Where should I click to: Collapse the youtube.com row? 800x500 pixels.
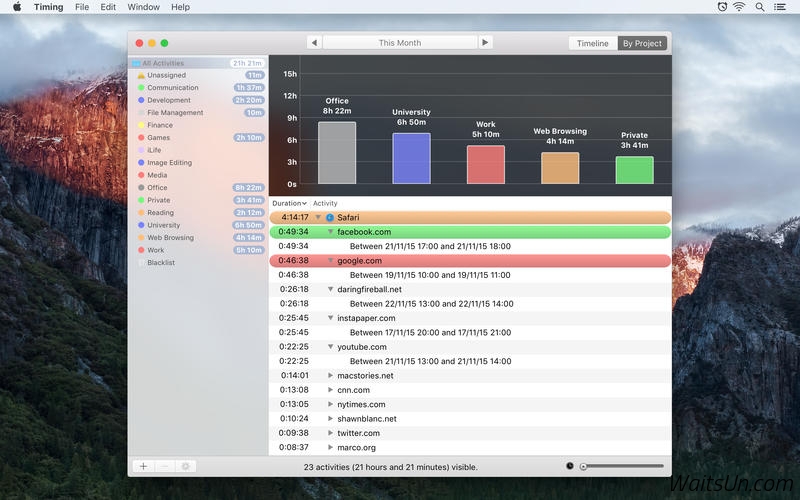(330, 347)
